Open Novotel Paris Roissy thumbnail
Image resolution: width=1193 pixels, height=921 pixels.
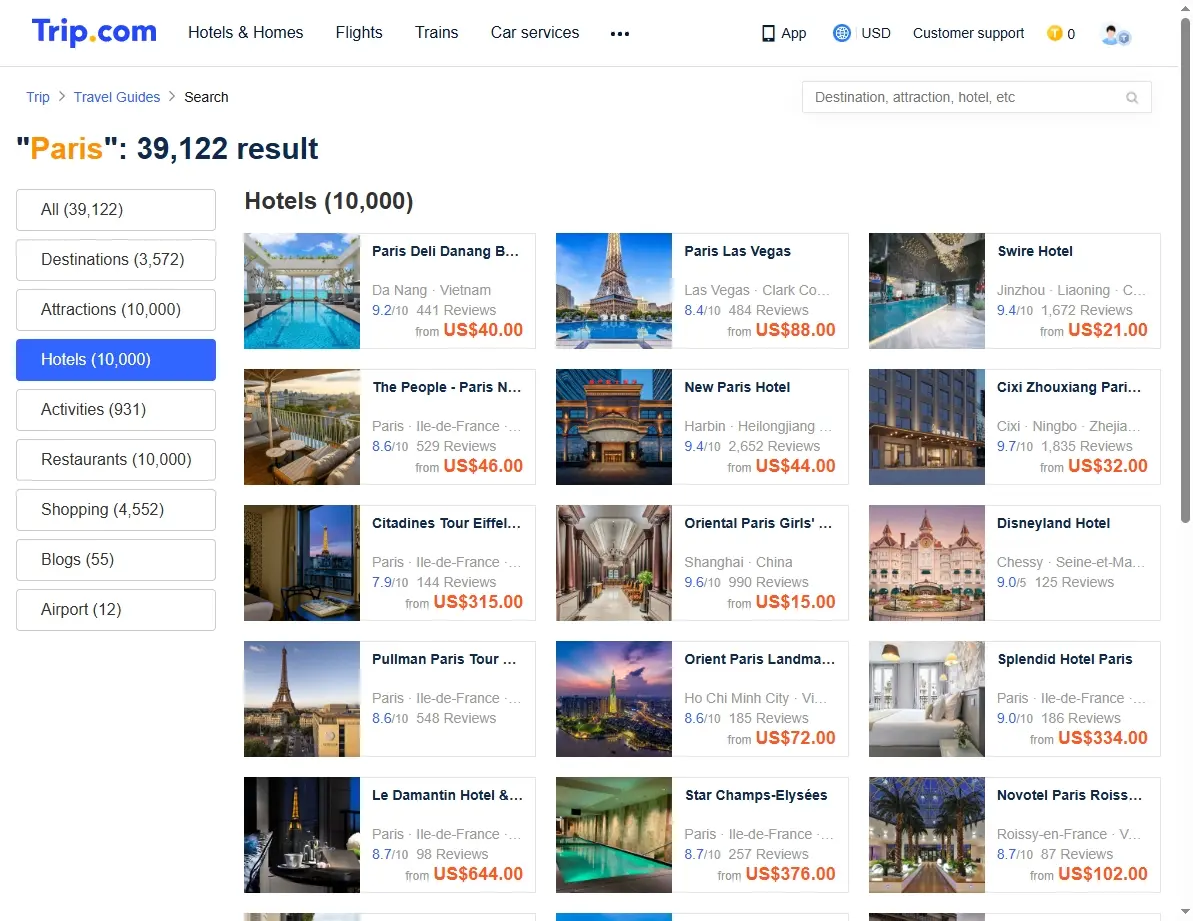(927, 835)
